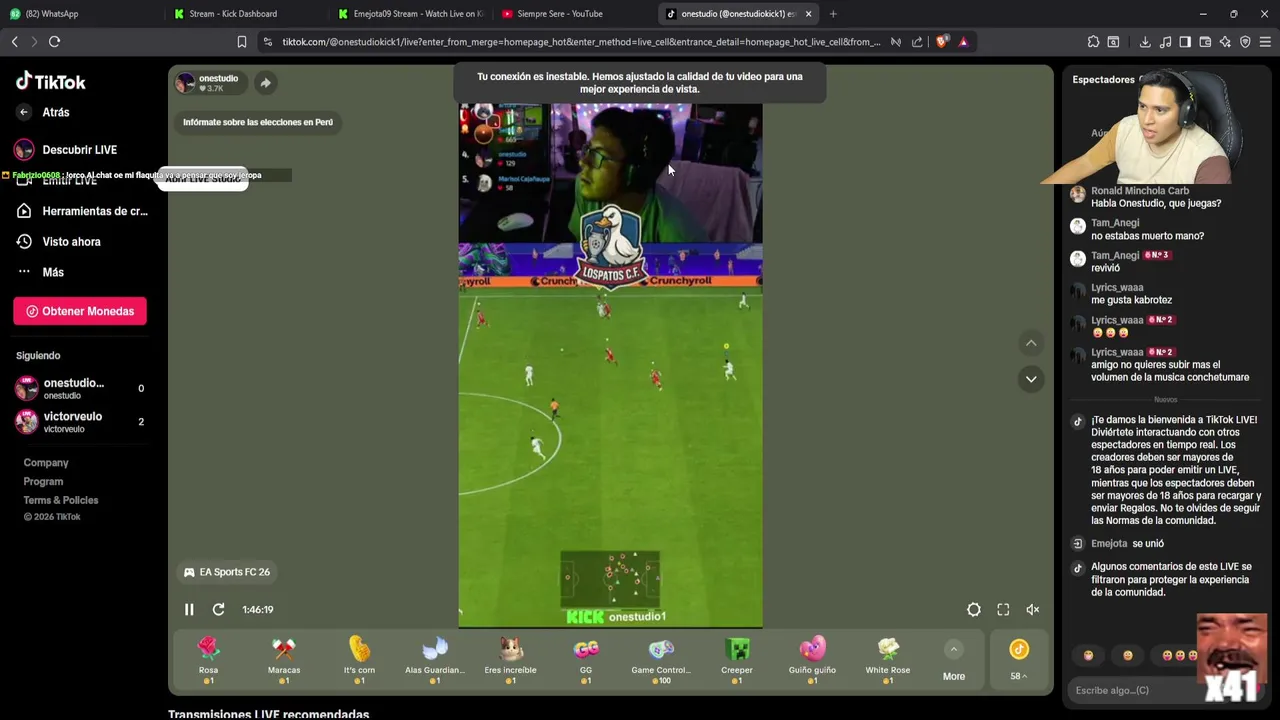Screen dimensions: 1280x720
Task: Open Brave Shields lion icon
Action: (942, 42)
